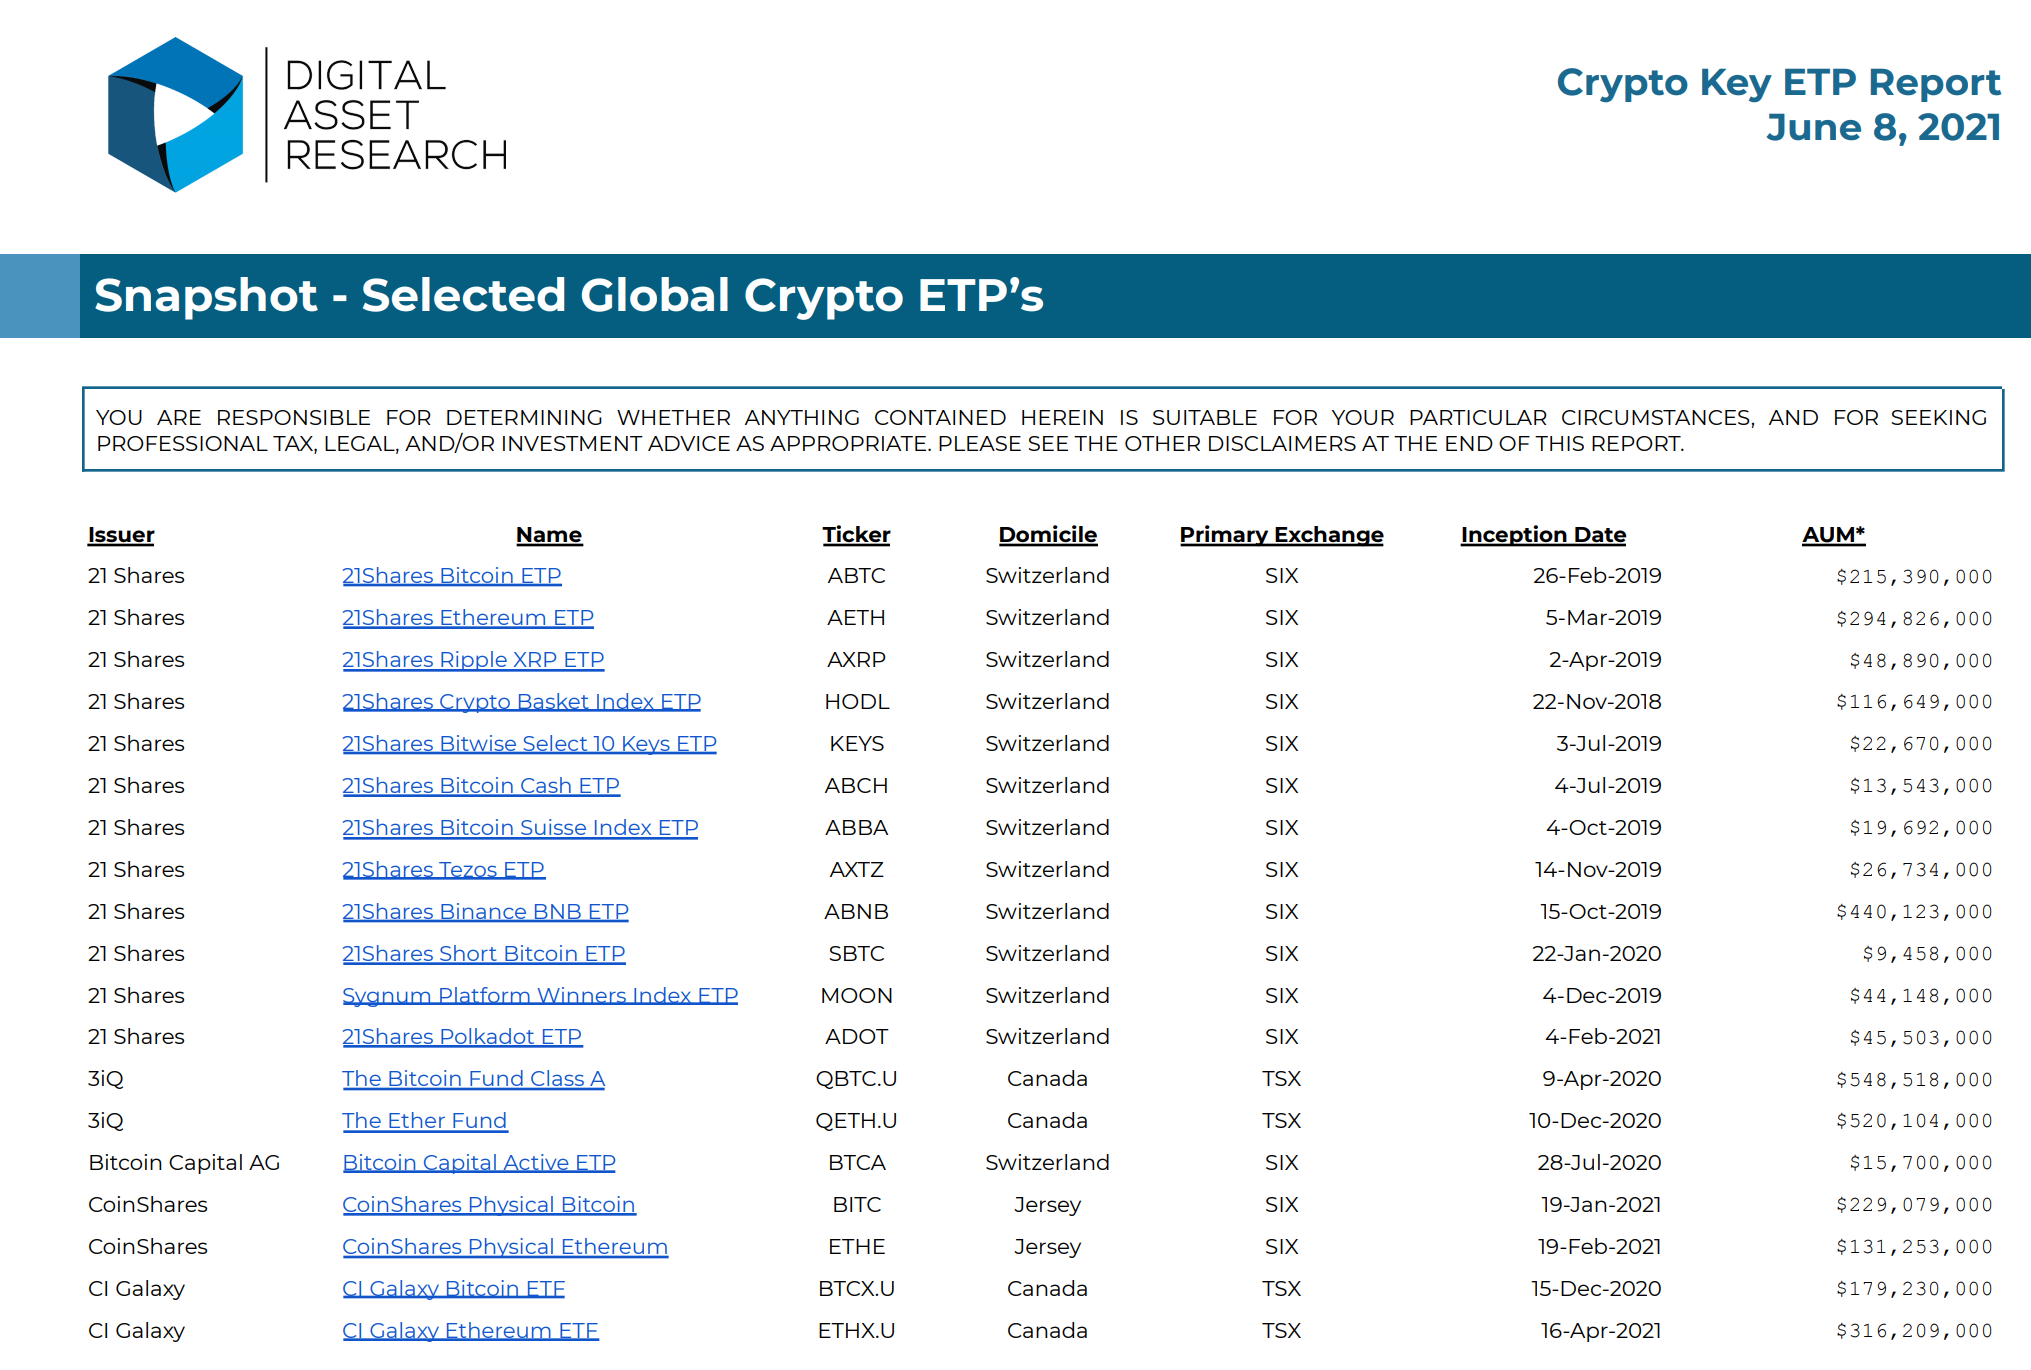Image resolution: width=2031 pixels, height=1370 pixels.
Task: Open The Ether Fund link
Action: coord(424,1121)
